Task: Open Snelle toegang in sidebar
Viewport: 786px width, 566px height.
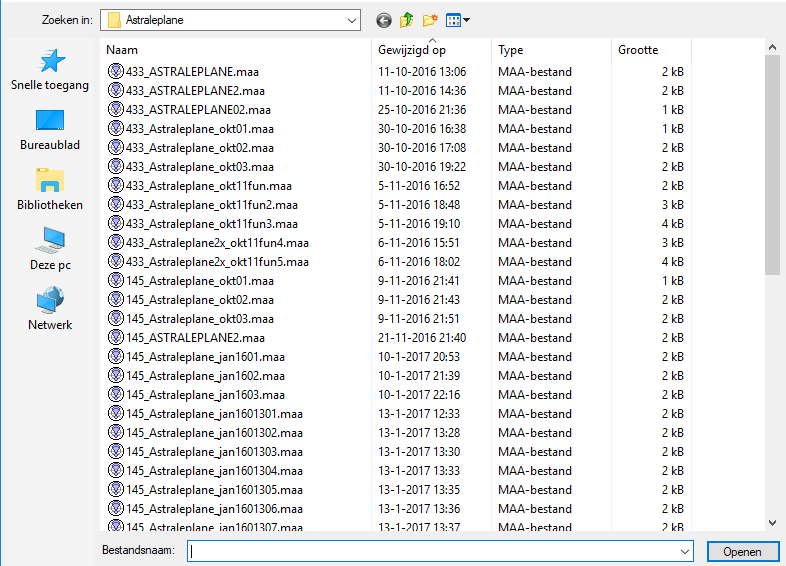Action: pyautogui.click(x=50, y=70)
